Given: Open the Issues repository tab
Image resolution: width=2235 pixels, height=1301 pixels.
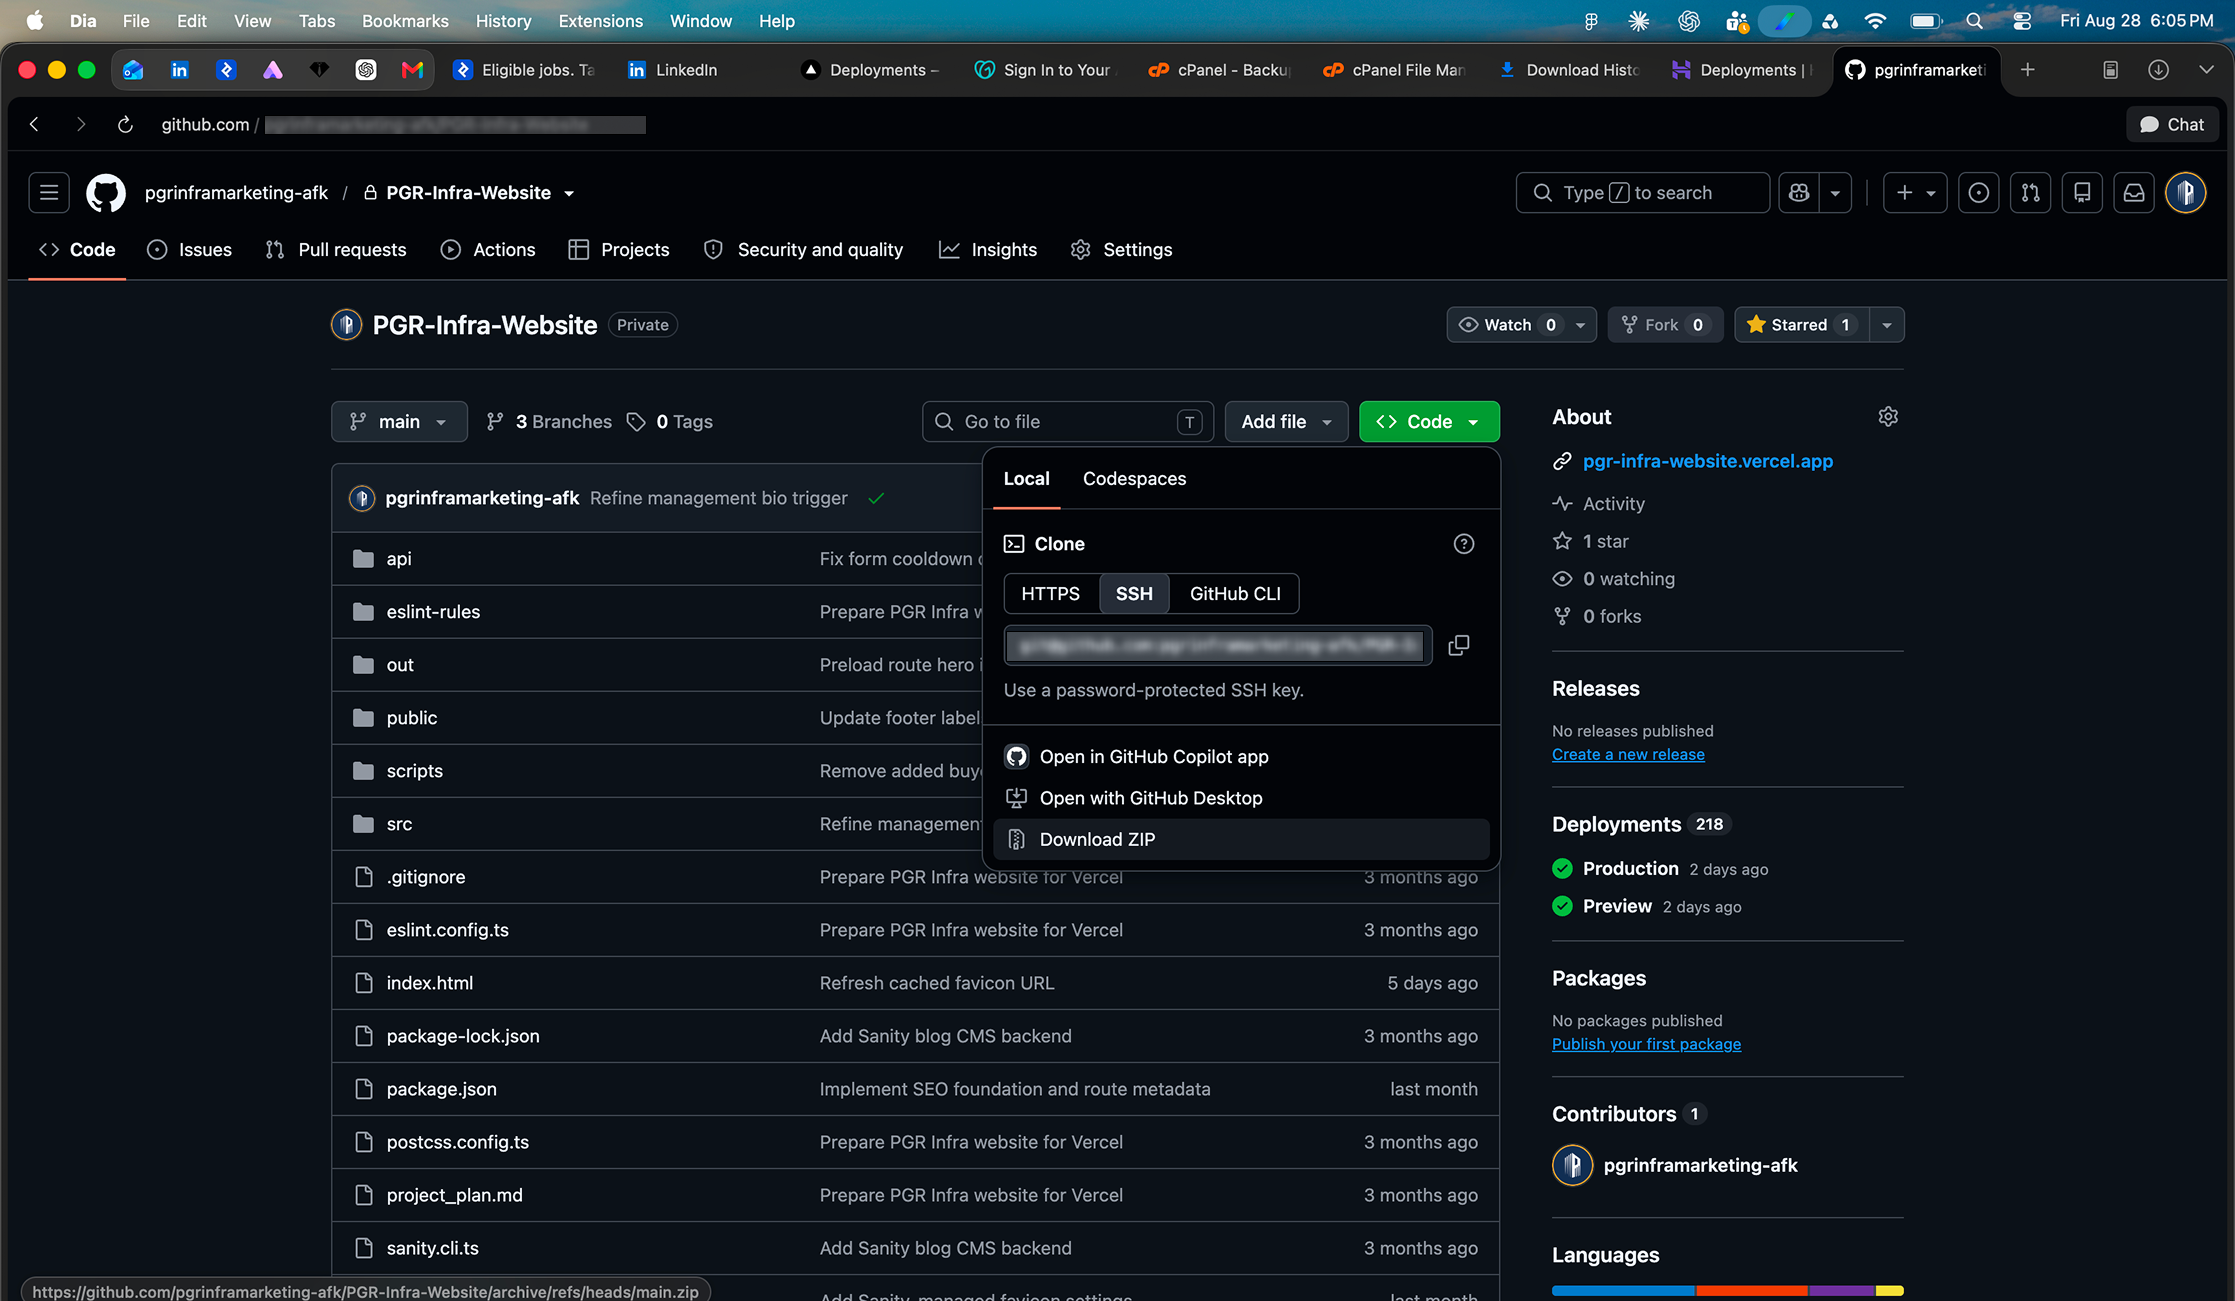Looking at the screenshot, I should tap(190, 250).
